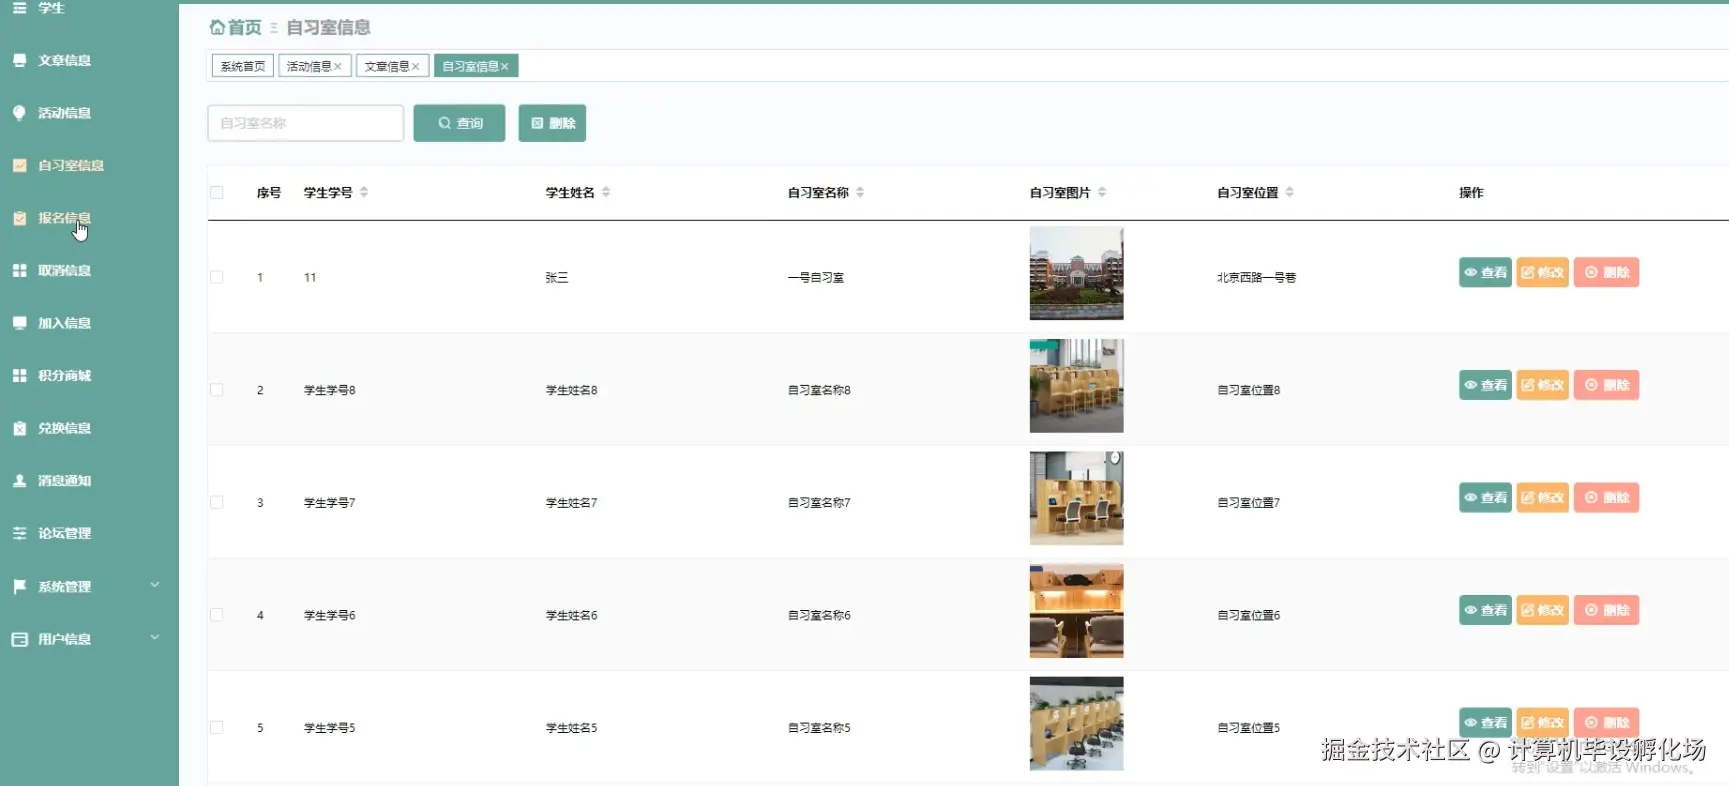Image resolution: width=1729 pixels, height=786 pixels.
Task: Click 查看 for the 学生学号8 row
Action: pyautogui.click(x=1485, y=385)
